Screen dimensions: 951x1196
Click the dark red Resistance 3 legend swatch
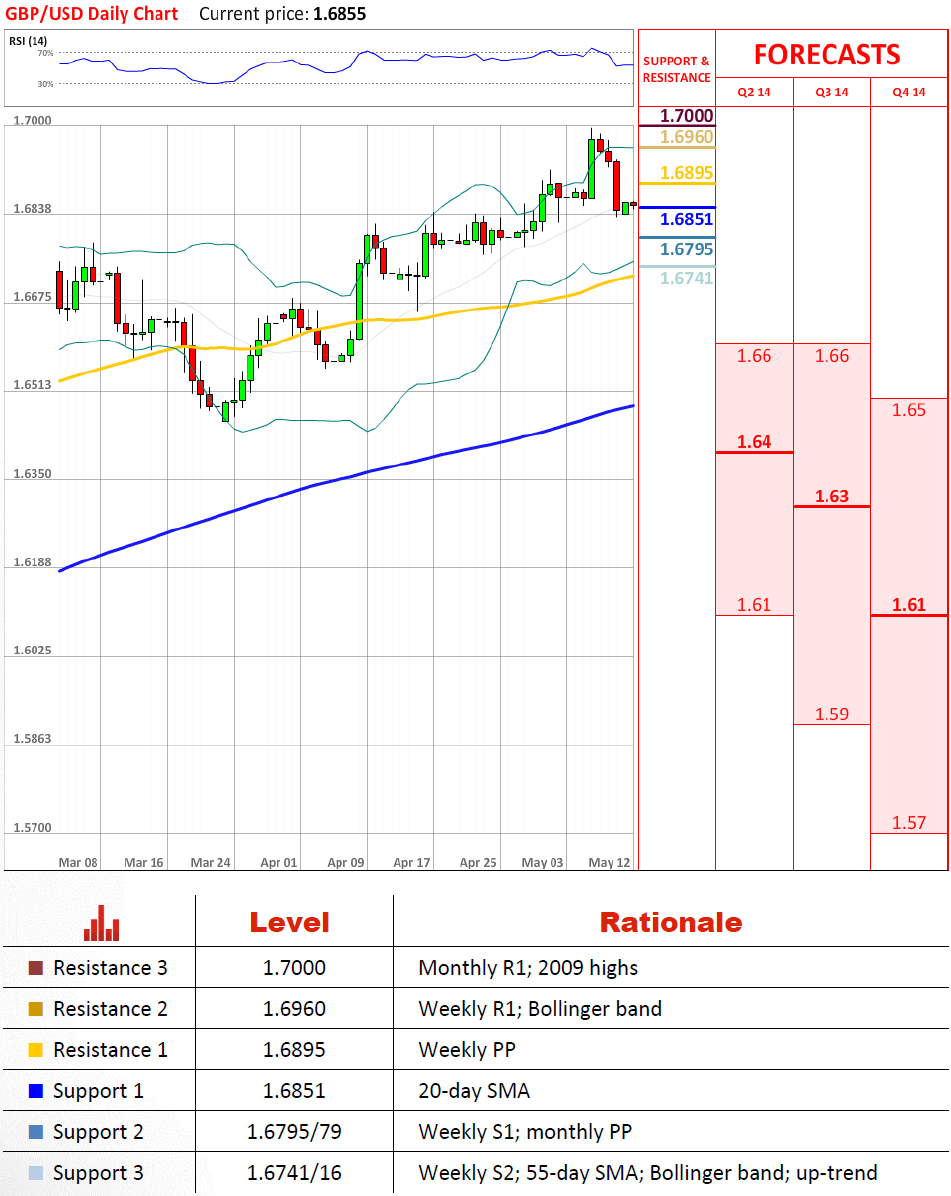tap(36, 968)
